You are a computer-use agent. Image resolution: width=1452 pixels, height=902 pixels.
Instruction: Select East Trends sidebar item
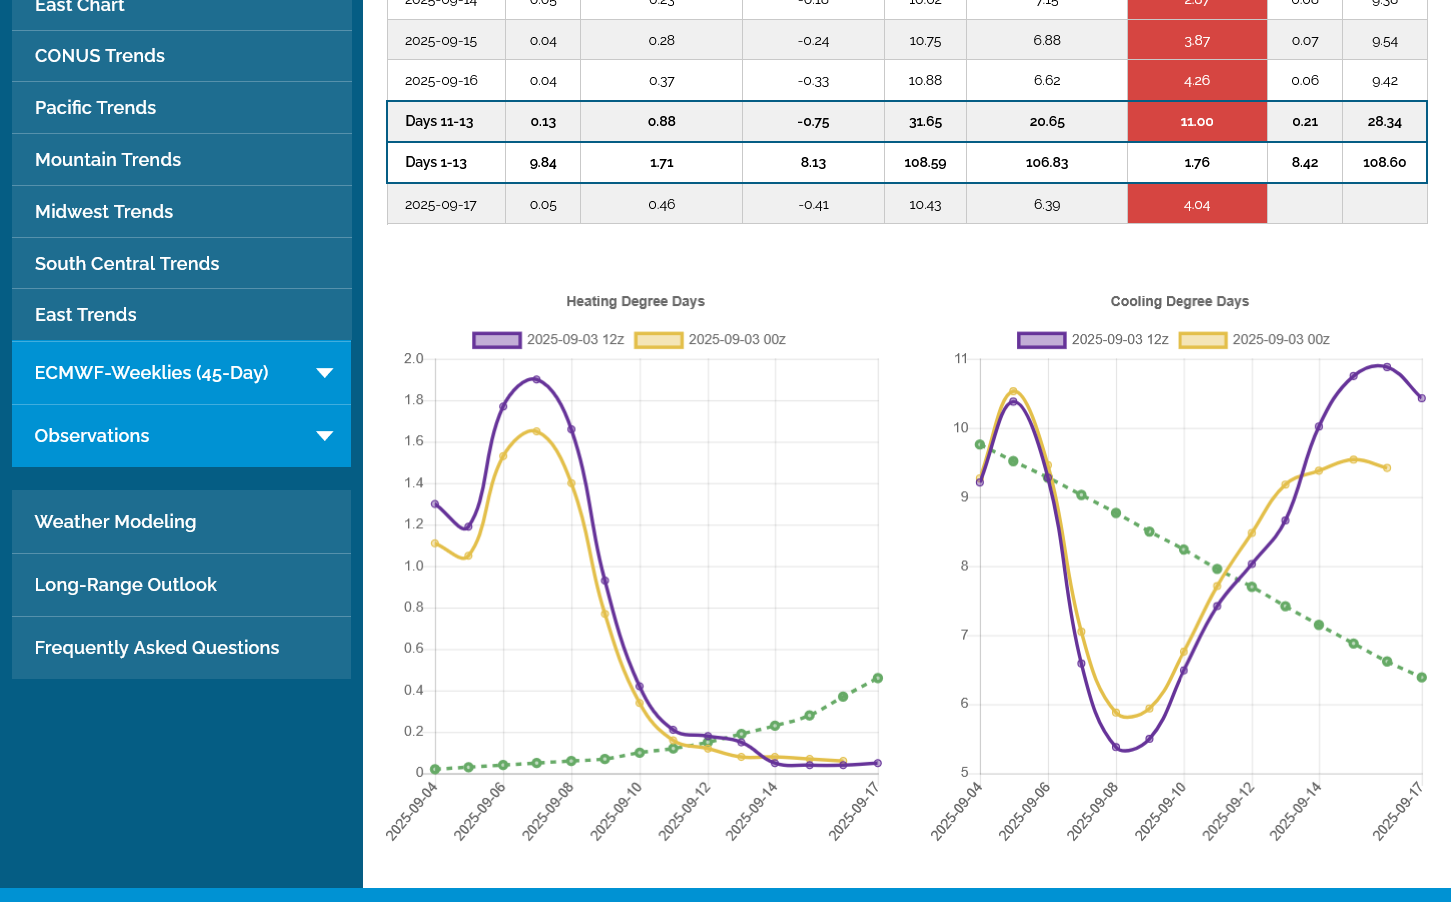(x=86, y=315)
